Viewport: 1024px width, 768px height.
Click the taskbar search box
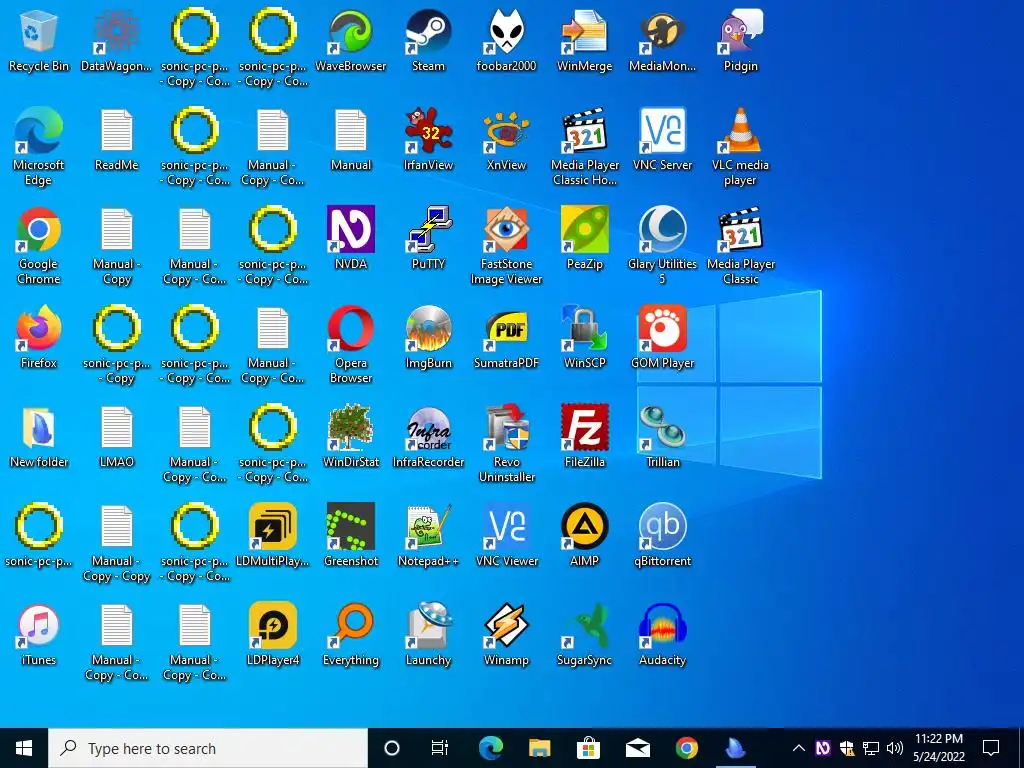208,748
